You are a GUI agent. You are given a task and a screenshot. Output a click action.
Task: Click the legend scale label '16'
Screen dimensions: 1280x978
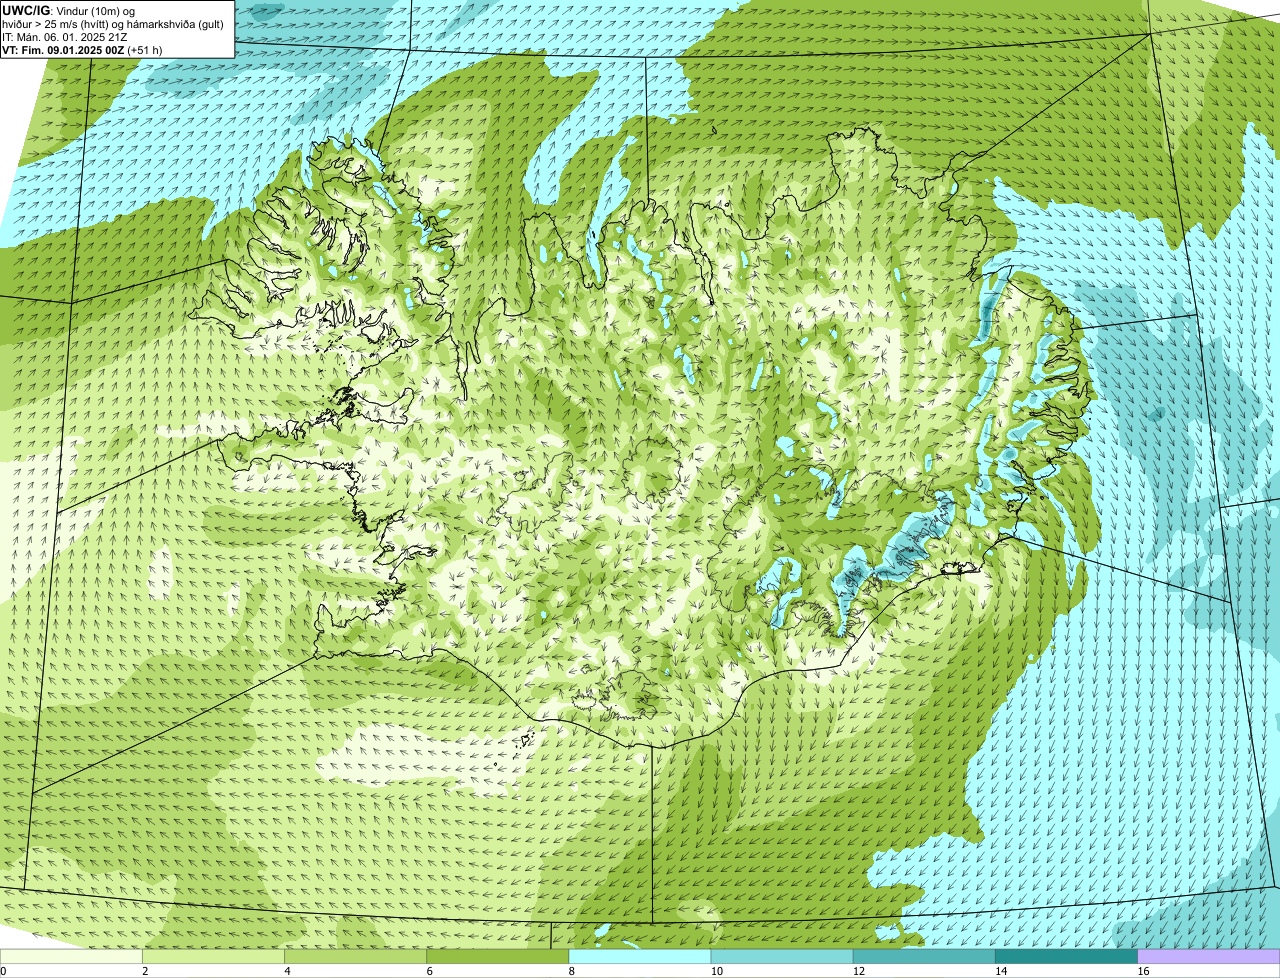[x=1142, y=971]
